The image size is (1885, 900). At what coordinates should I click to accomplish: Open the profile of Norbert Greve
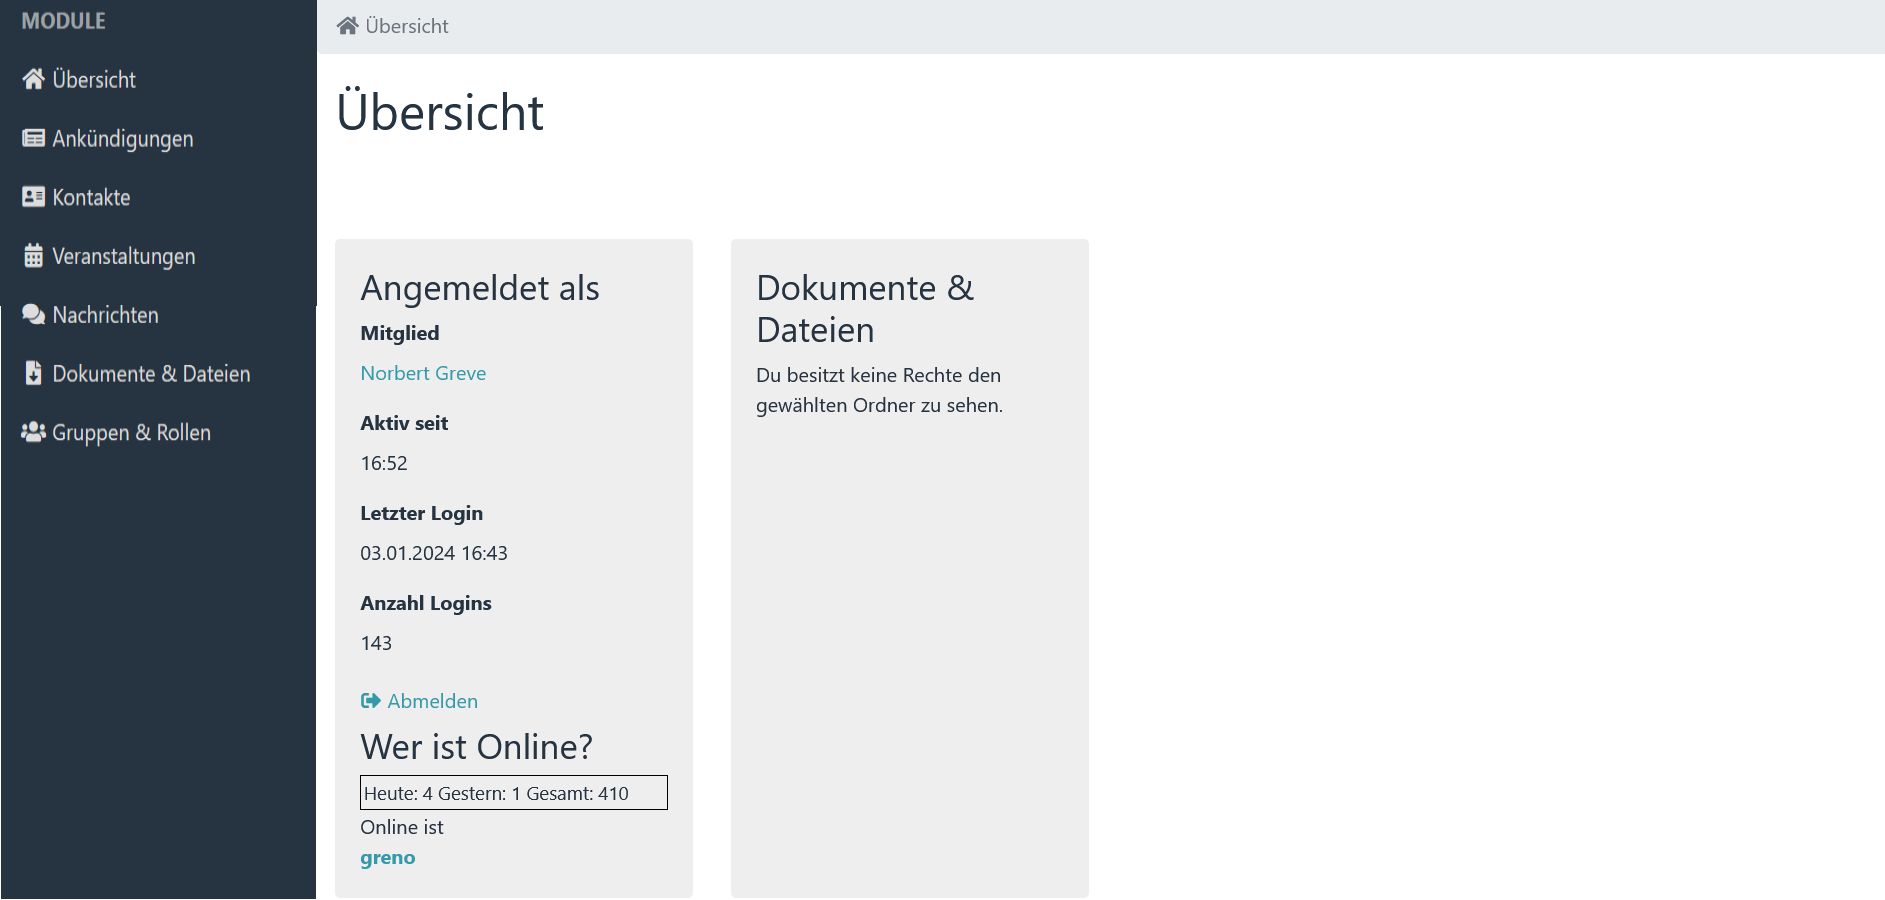[423, 373]
